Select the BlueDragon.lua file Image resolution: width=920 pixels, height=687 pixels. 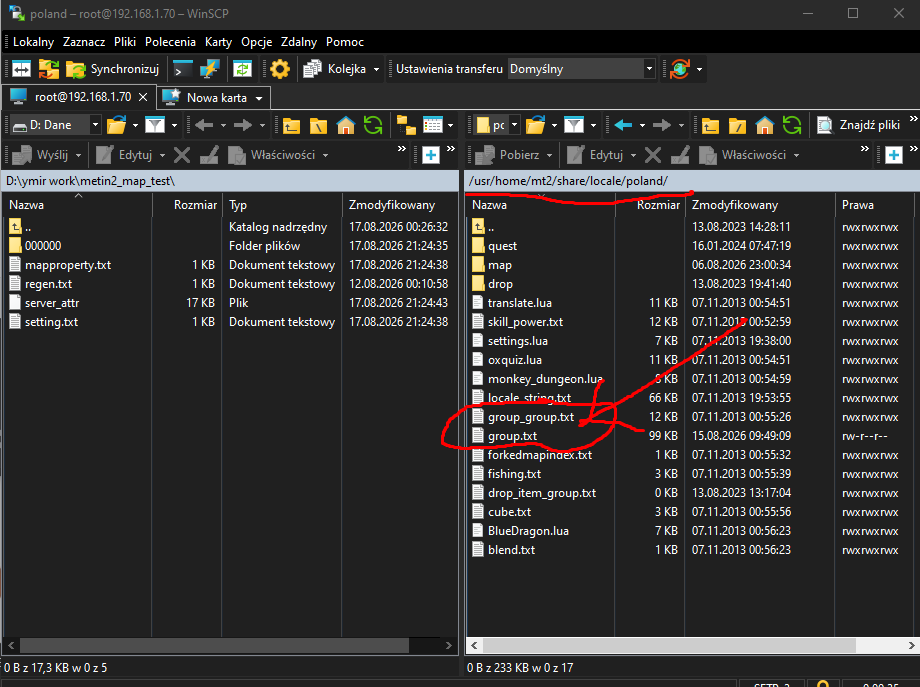(x=520, y=531)
